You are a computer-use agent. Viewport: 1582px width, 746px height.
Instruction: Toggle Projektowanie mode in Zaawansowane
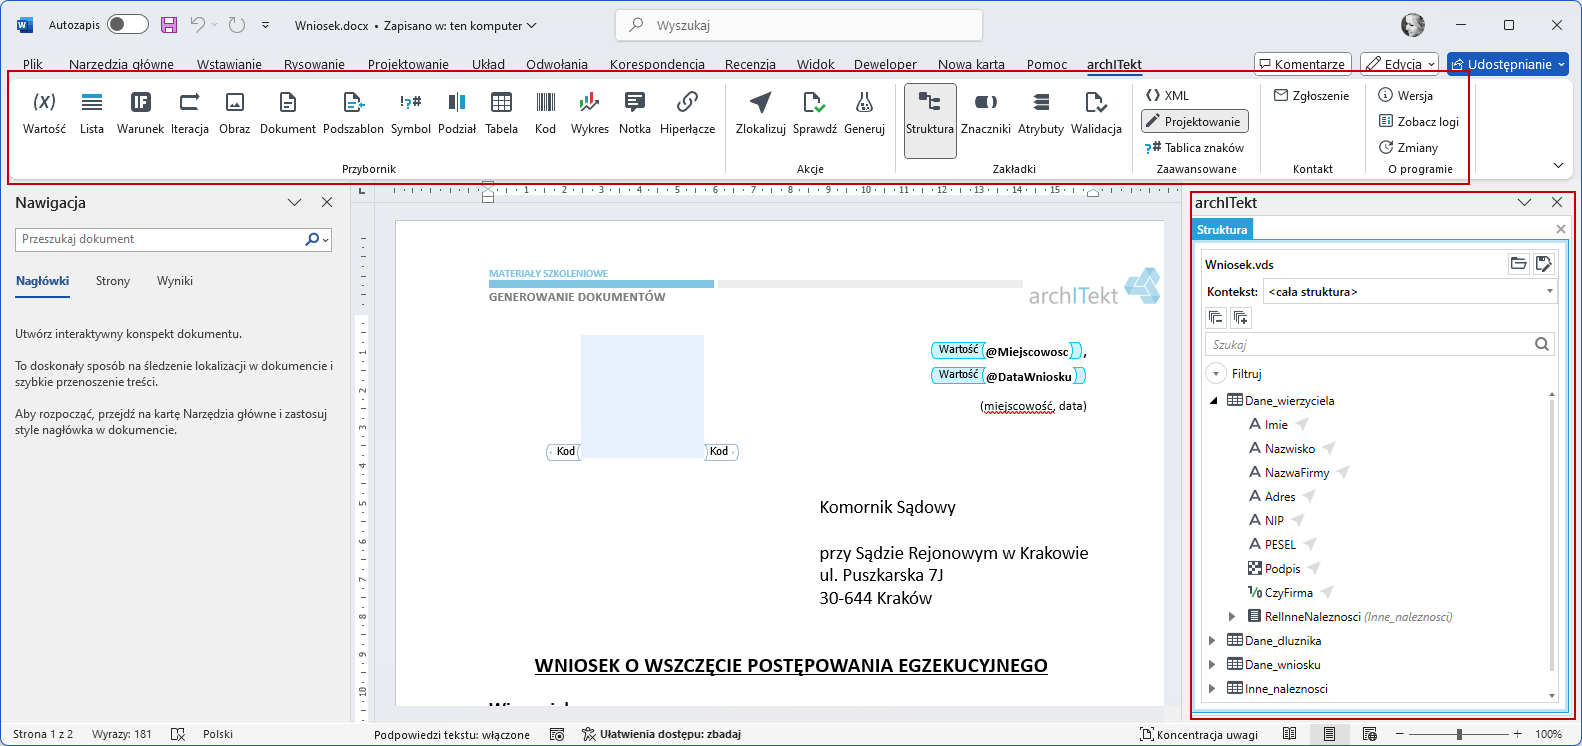pos(1195,122)
